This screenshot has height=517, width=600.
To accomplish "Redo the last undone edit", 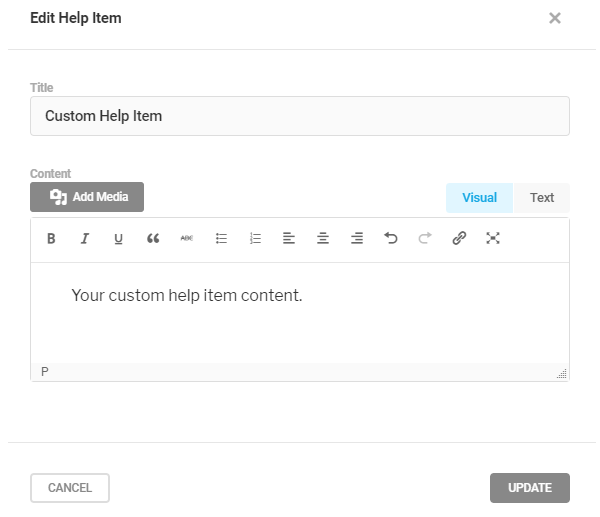I will coord(425,238).
